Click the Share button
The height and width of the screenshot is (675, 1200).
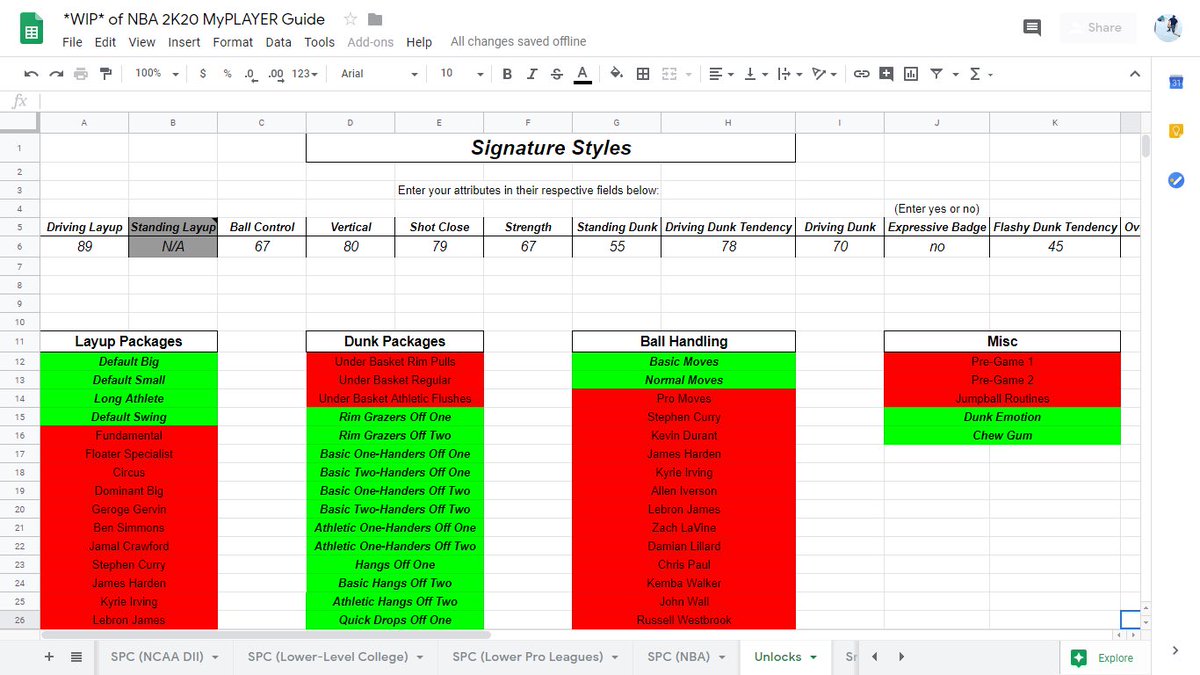click(1098, 27)
